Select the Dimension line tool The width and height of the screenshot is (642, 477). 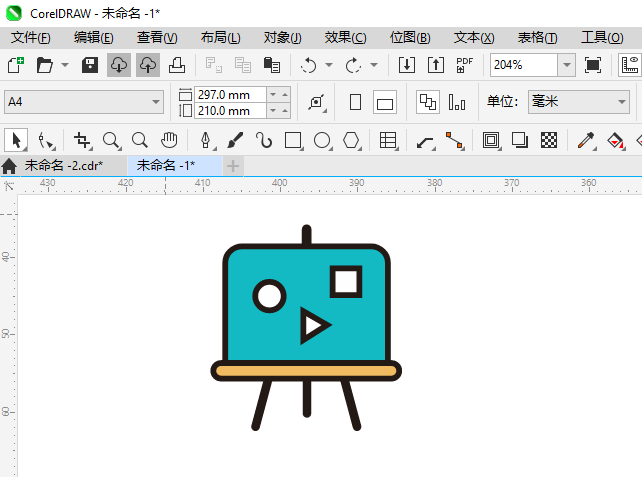click(x=425, y=140)
